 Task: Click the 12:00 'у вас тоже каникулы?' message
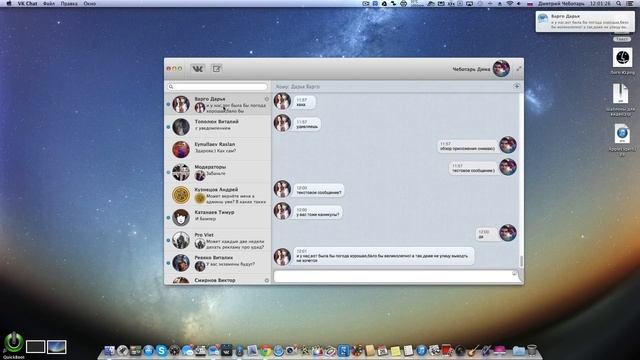(x=318, y=212)
